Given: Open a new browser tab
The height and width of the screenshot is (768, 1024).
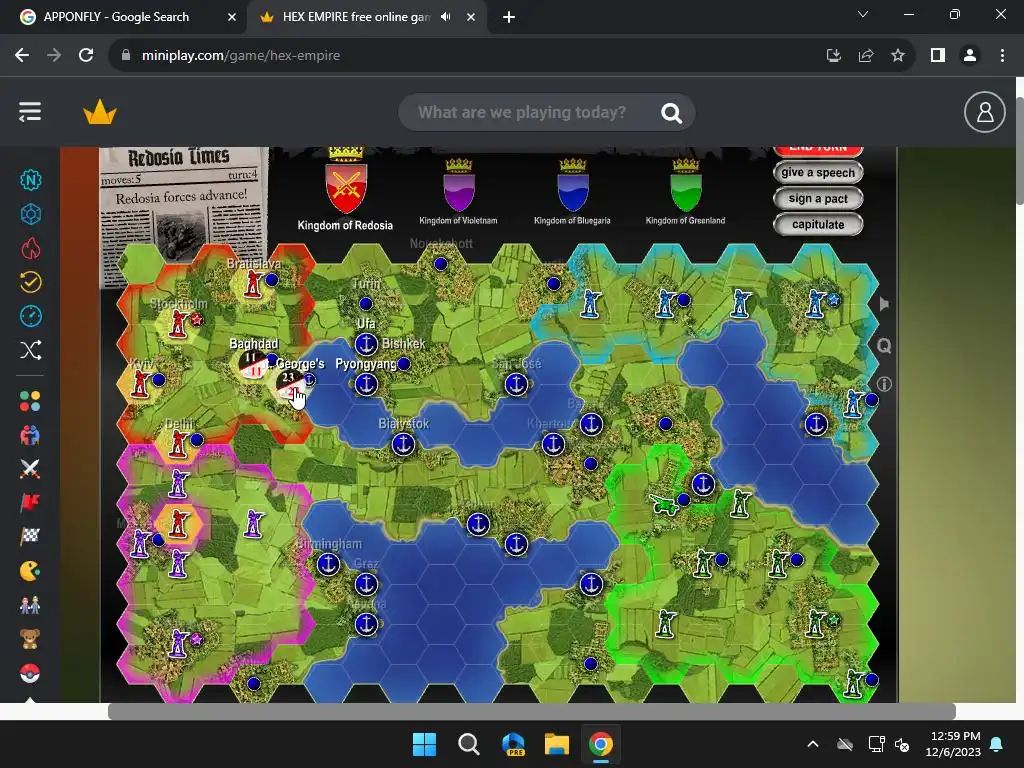Looking at the screenshot, I should [509, 17].
